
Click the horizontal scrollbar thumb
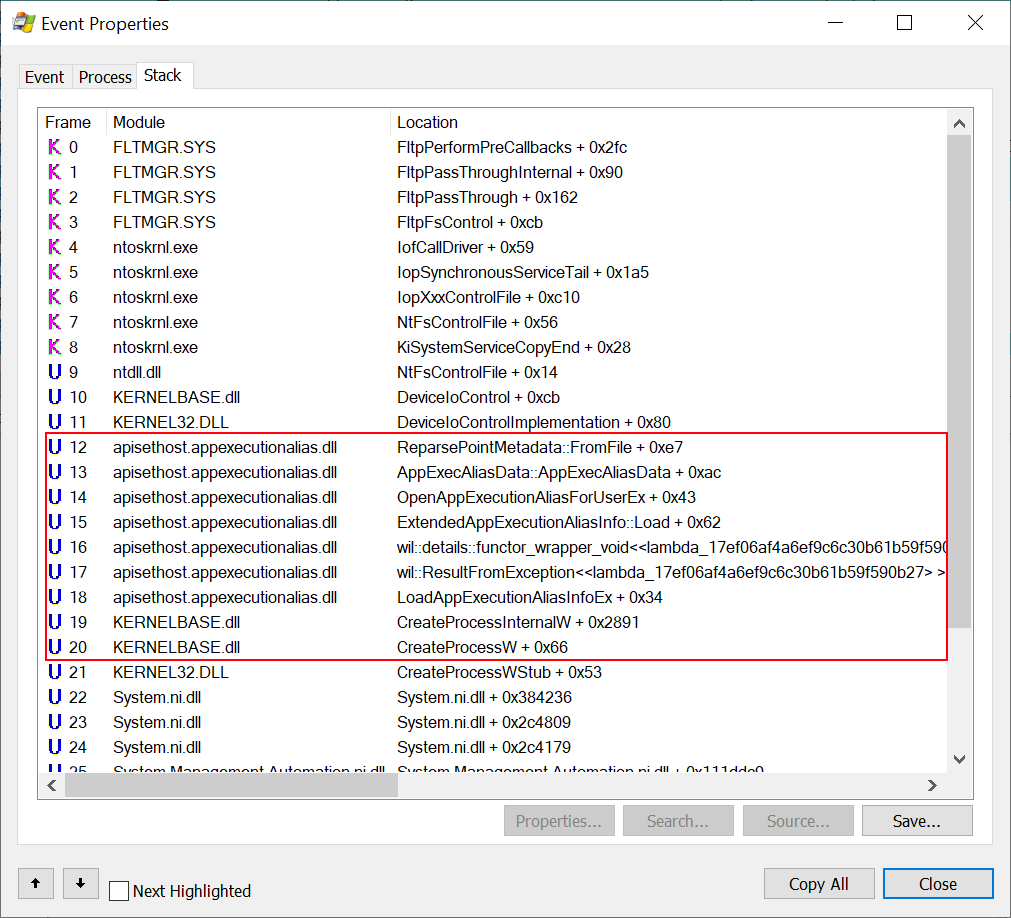point(231,785)
